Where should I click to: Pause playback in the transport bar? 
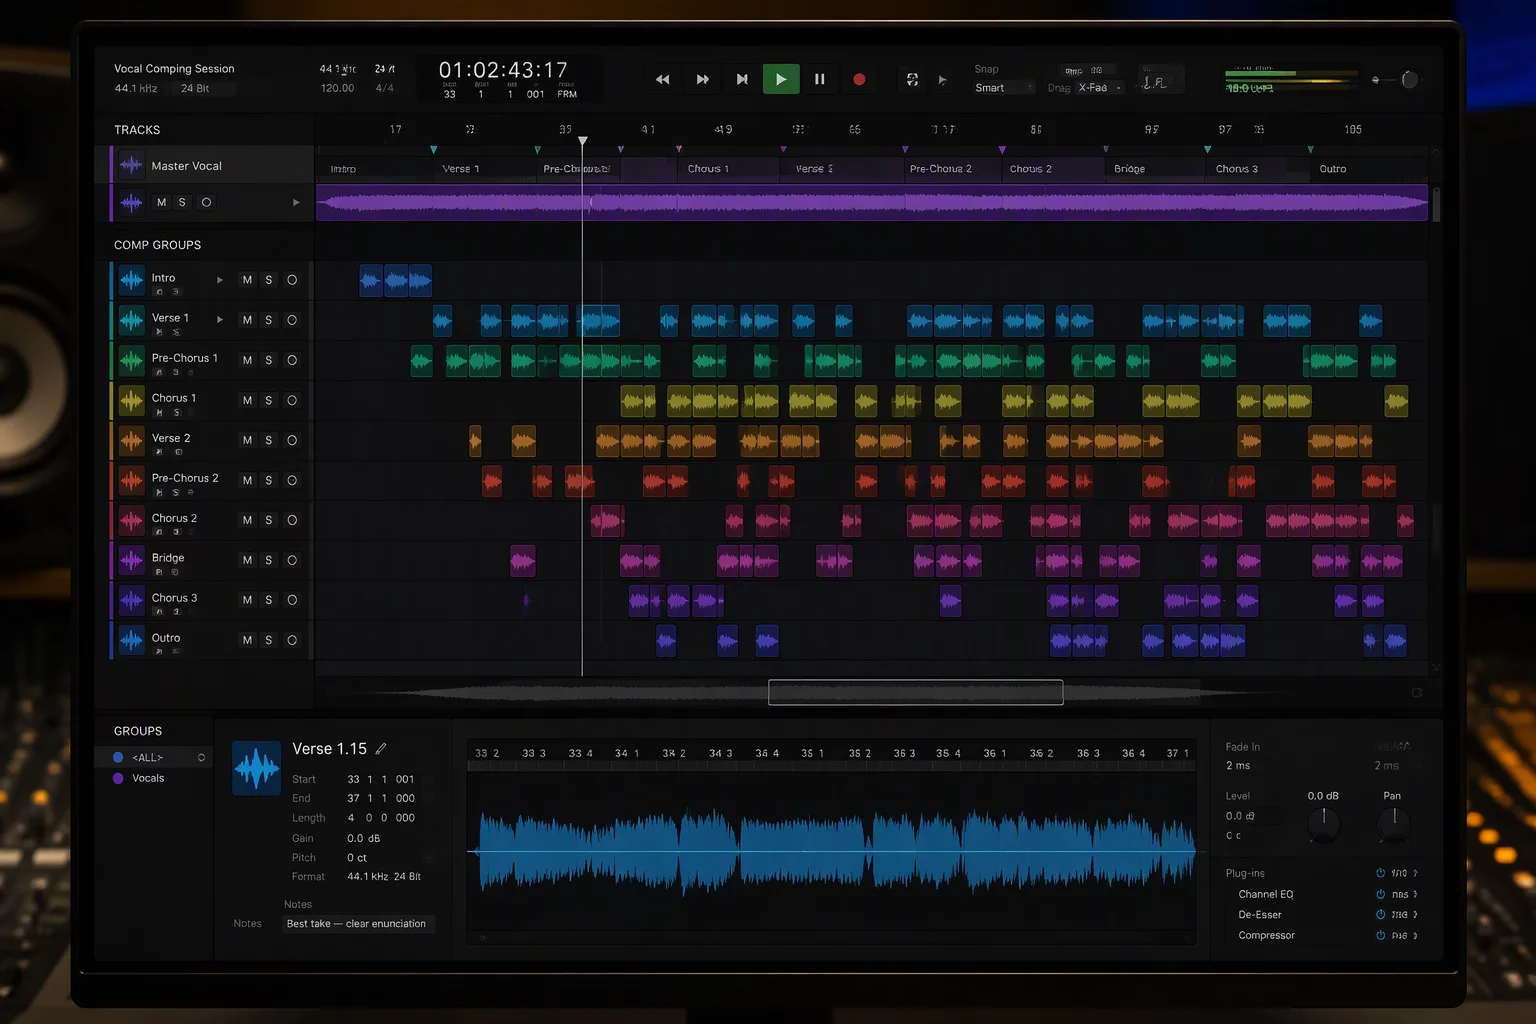pos(820,79)
